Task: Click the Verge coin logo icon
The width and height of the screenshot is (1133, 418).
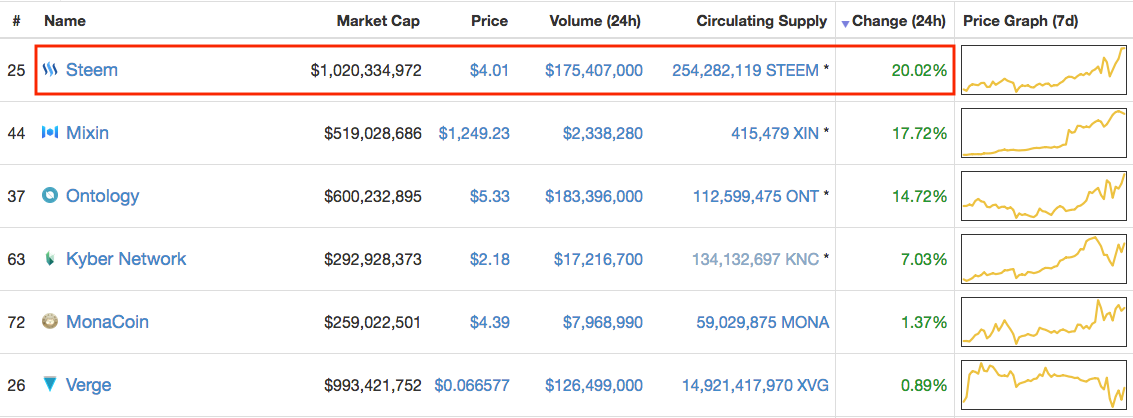Action: [50, 384]
